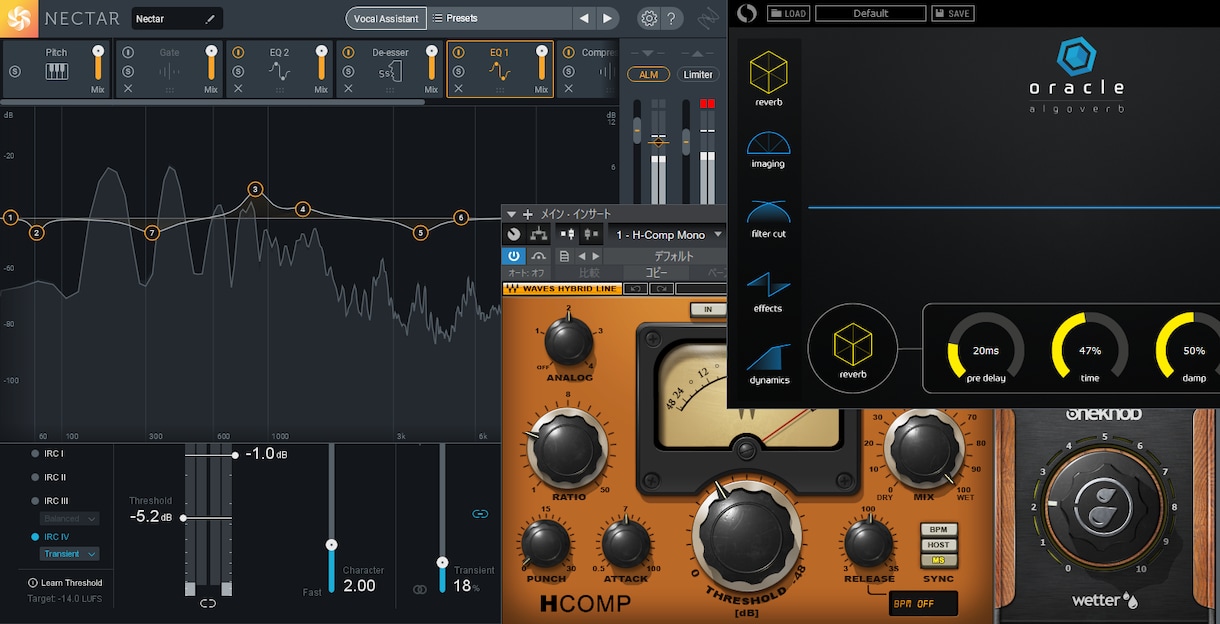Bypass the De-esser module power toggle
1220x624 pixels.
click(348, 53)
